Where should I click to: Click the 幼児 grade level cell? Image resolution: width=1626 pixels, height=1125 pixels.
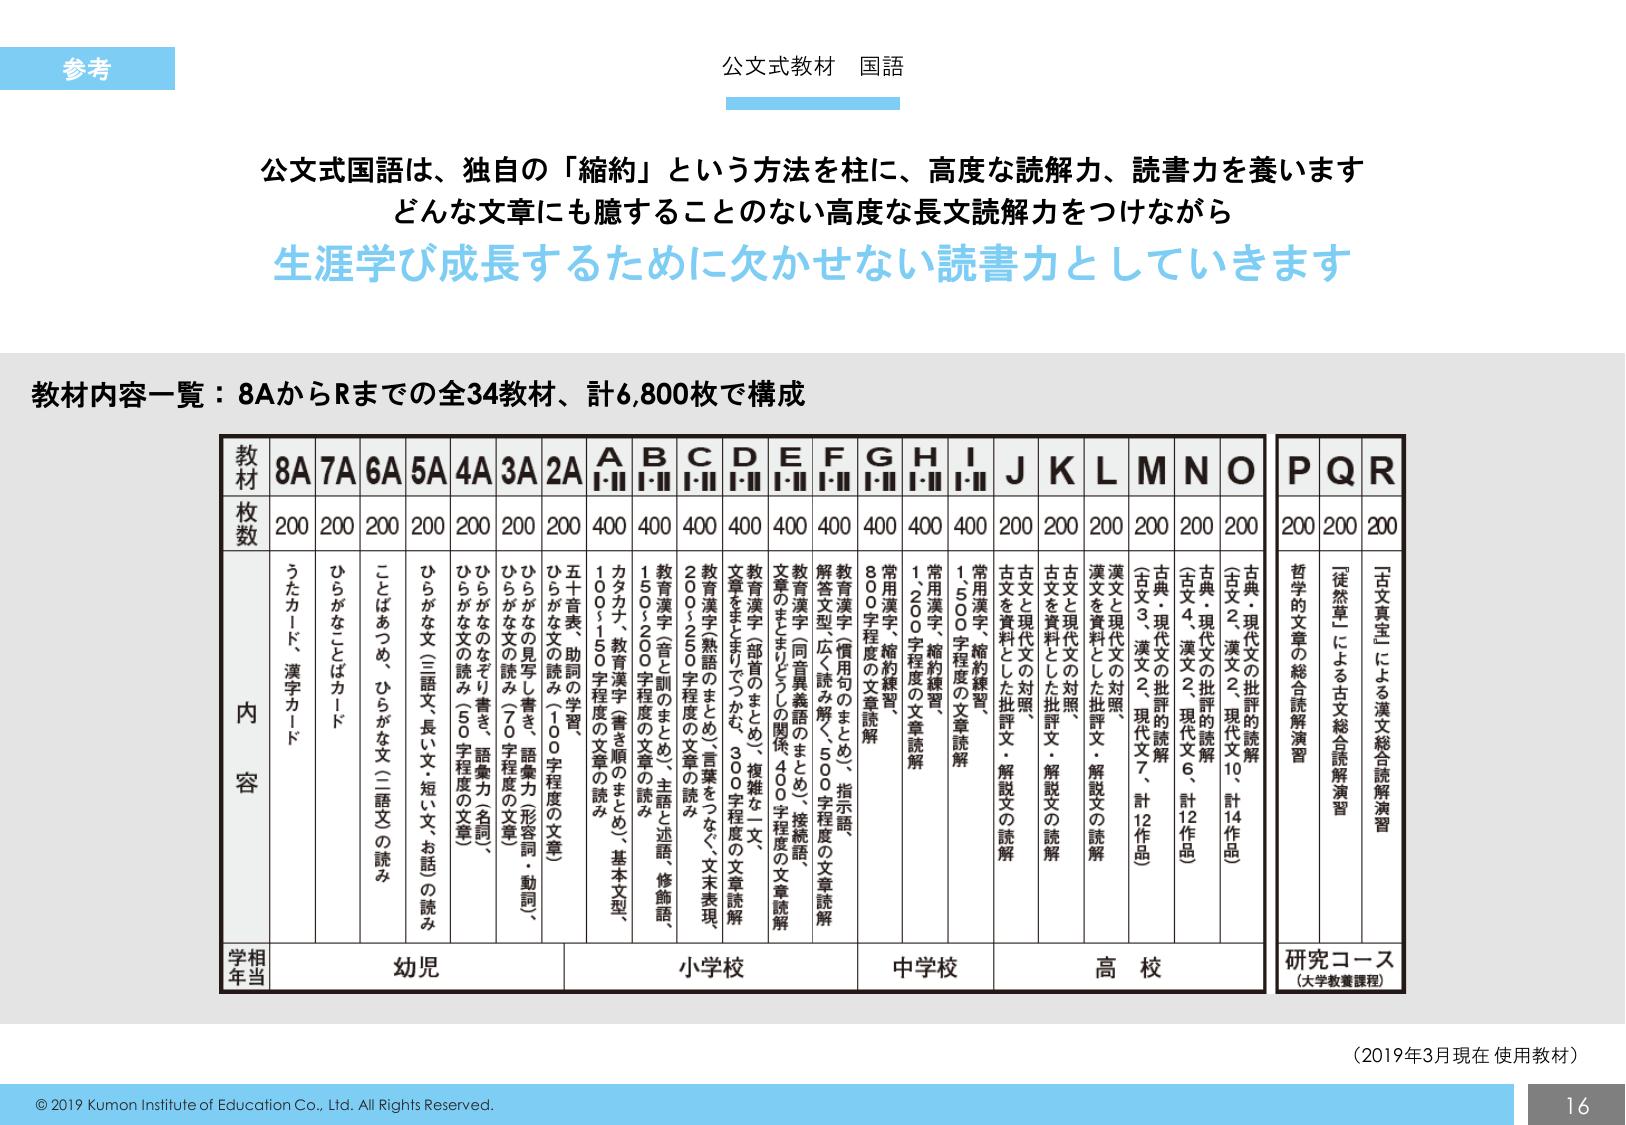click(x=416, y=967)
